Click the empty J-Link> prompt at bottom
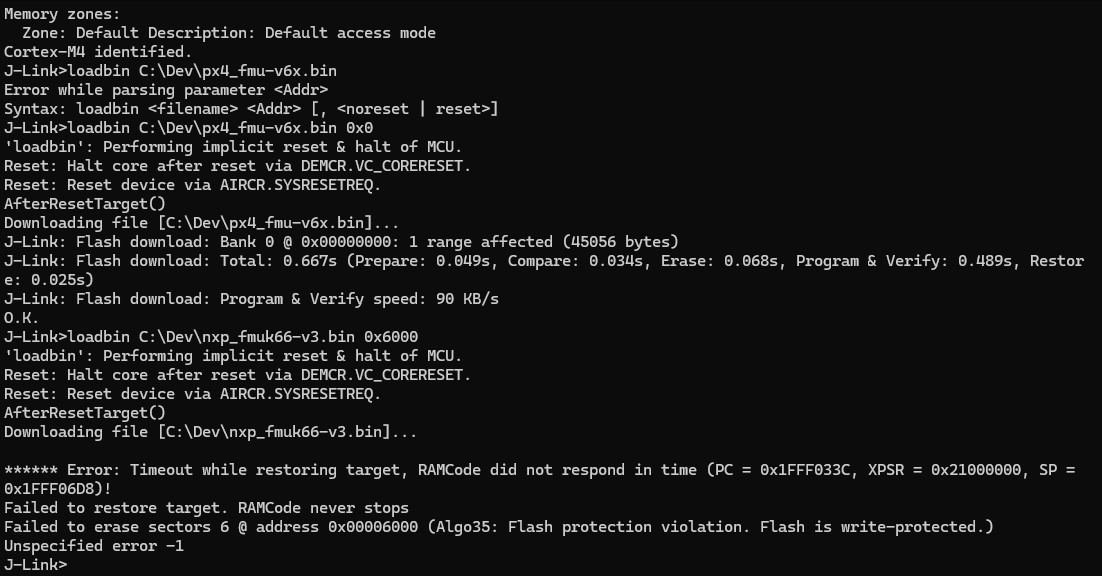1102x576 pixels. (36, 565)
